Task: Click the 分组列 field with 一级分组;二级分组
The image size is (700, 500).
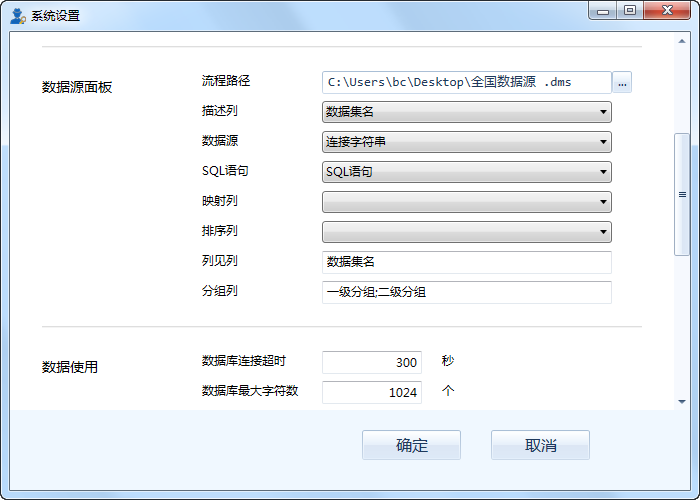Action: pos(467,292)
